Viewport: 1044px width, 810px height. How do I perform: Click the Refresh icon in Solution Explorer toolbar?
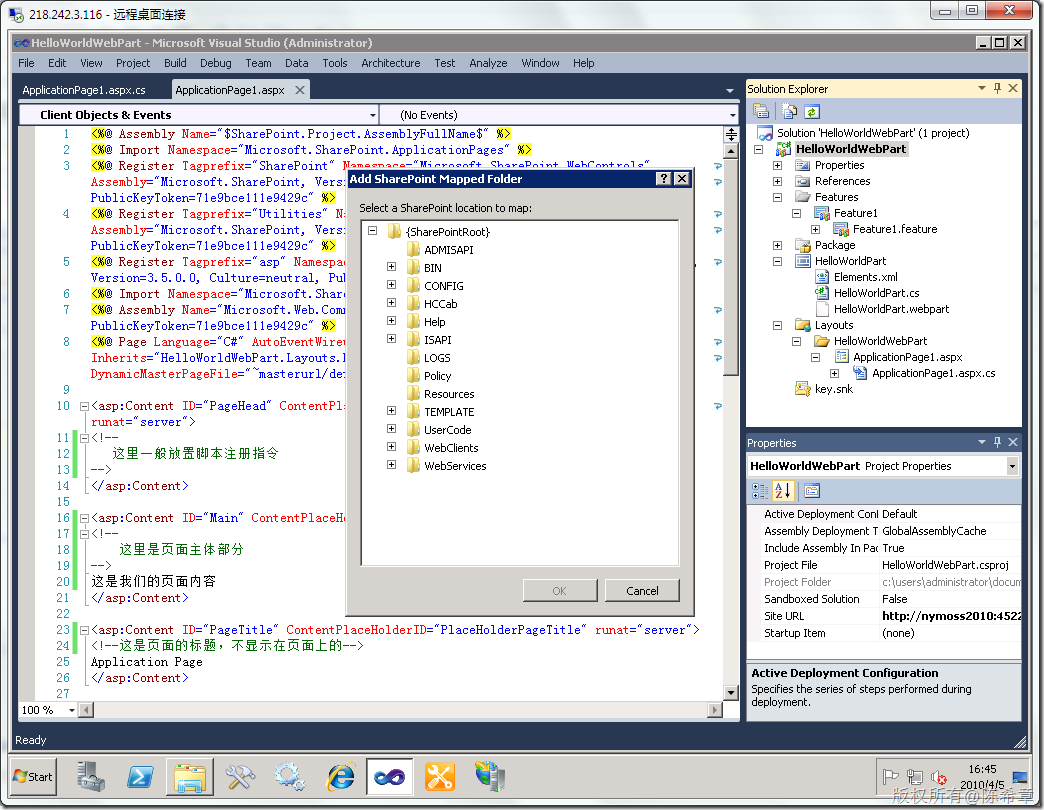[812, 111]
